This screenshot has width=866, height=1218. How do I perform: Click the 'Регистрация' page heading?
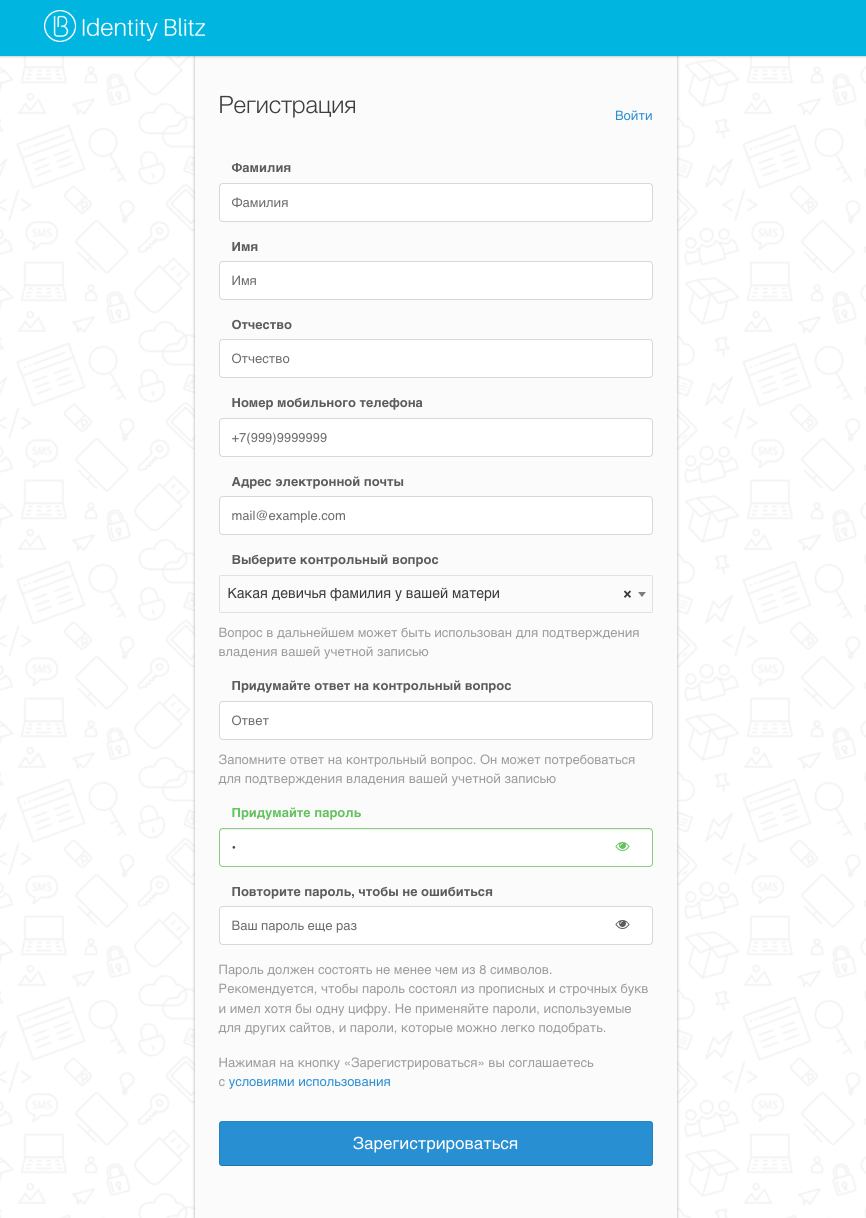click(x=287, y=105)
